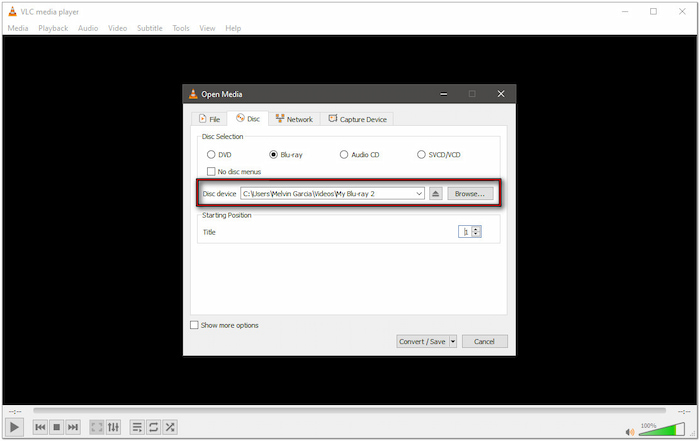700x441 pixels.
Task: Open extended settings equalizer icon
Action: point(113,427)
